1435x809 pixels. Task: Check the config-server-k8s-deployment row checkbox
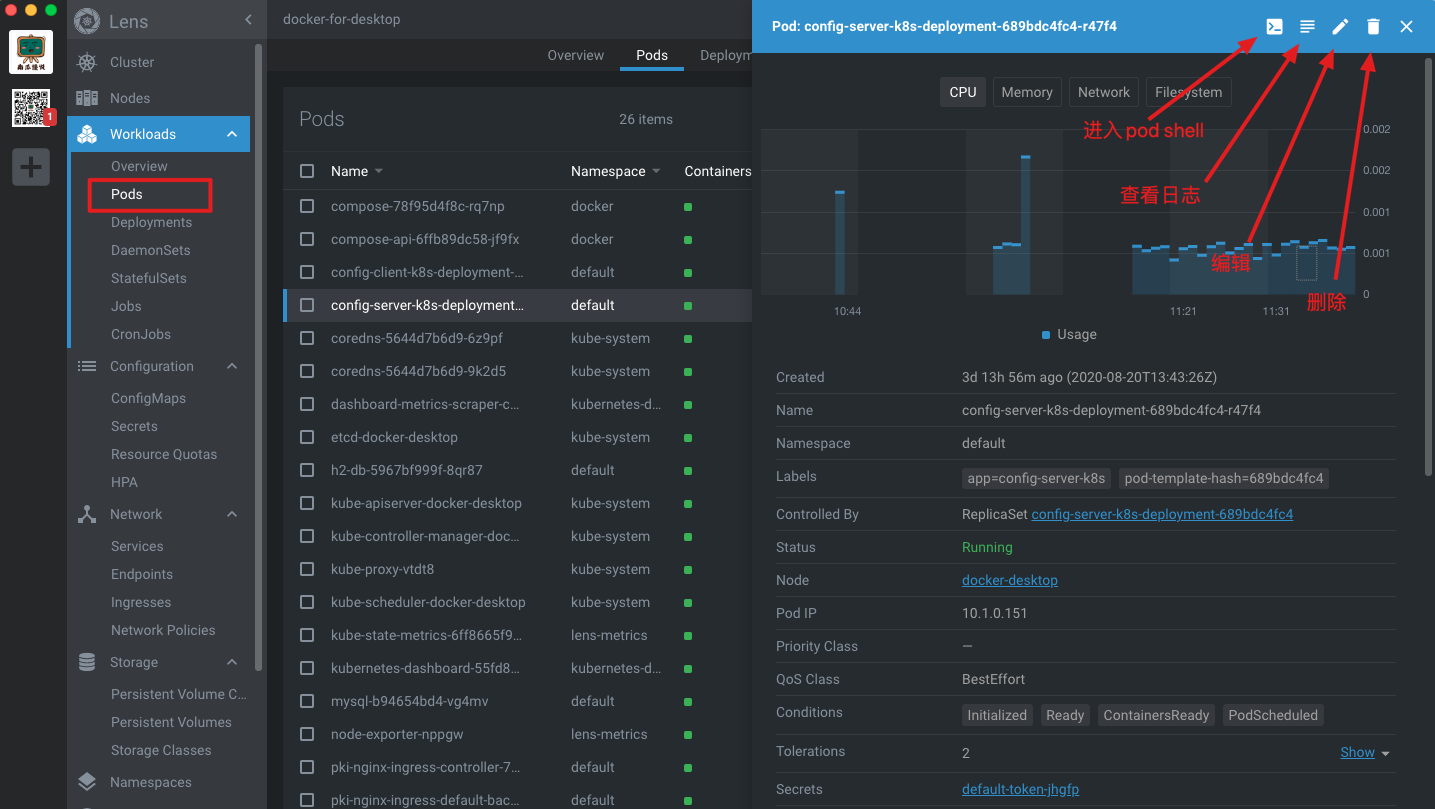[x=307, y=305]
